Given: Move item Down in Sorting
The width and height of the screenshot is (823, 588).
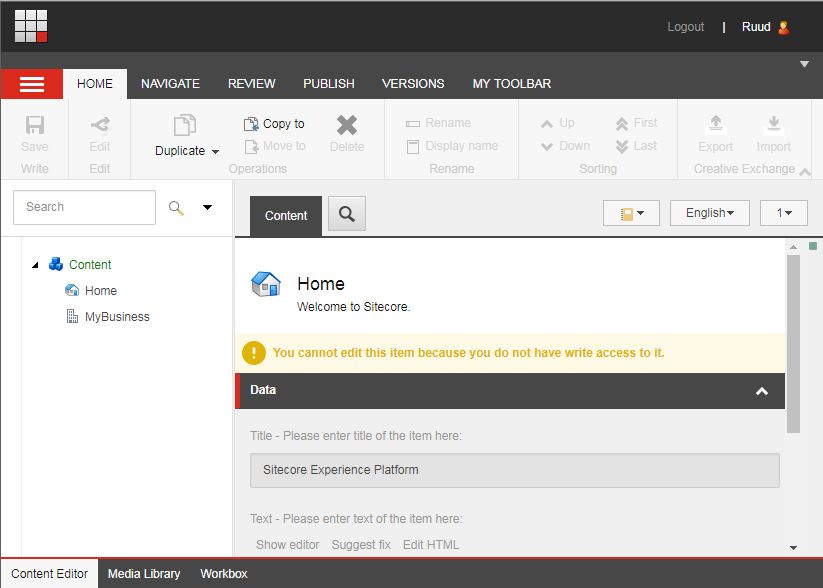Looking at the screenshot, I should [x=565, y=146].
